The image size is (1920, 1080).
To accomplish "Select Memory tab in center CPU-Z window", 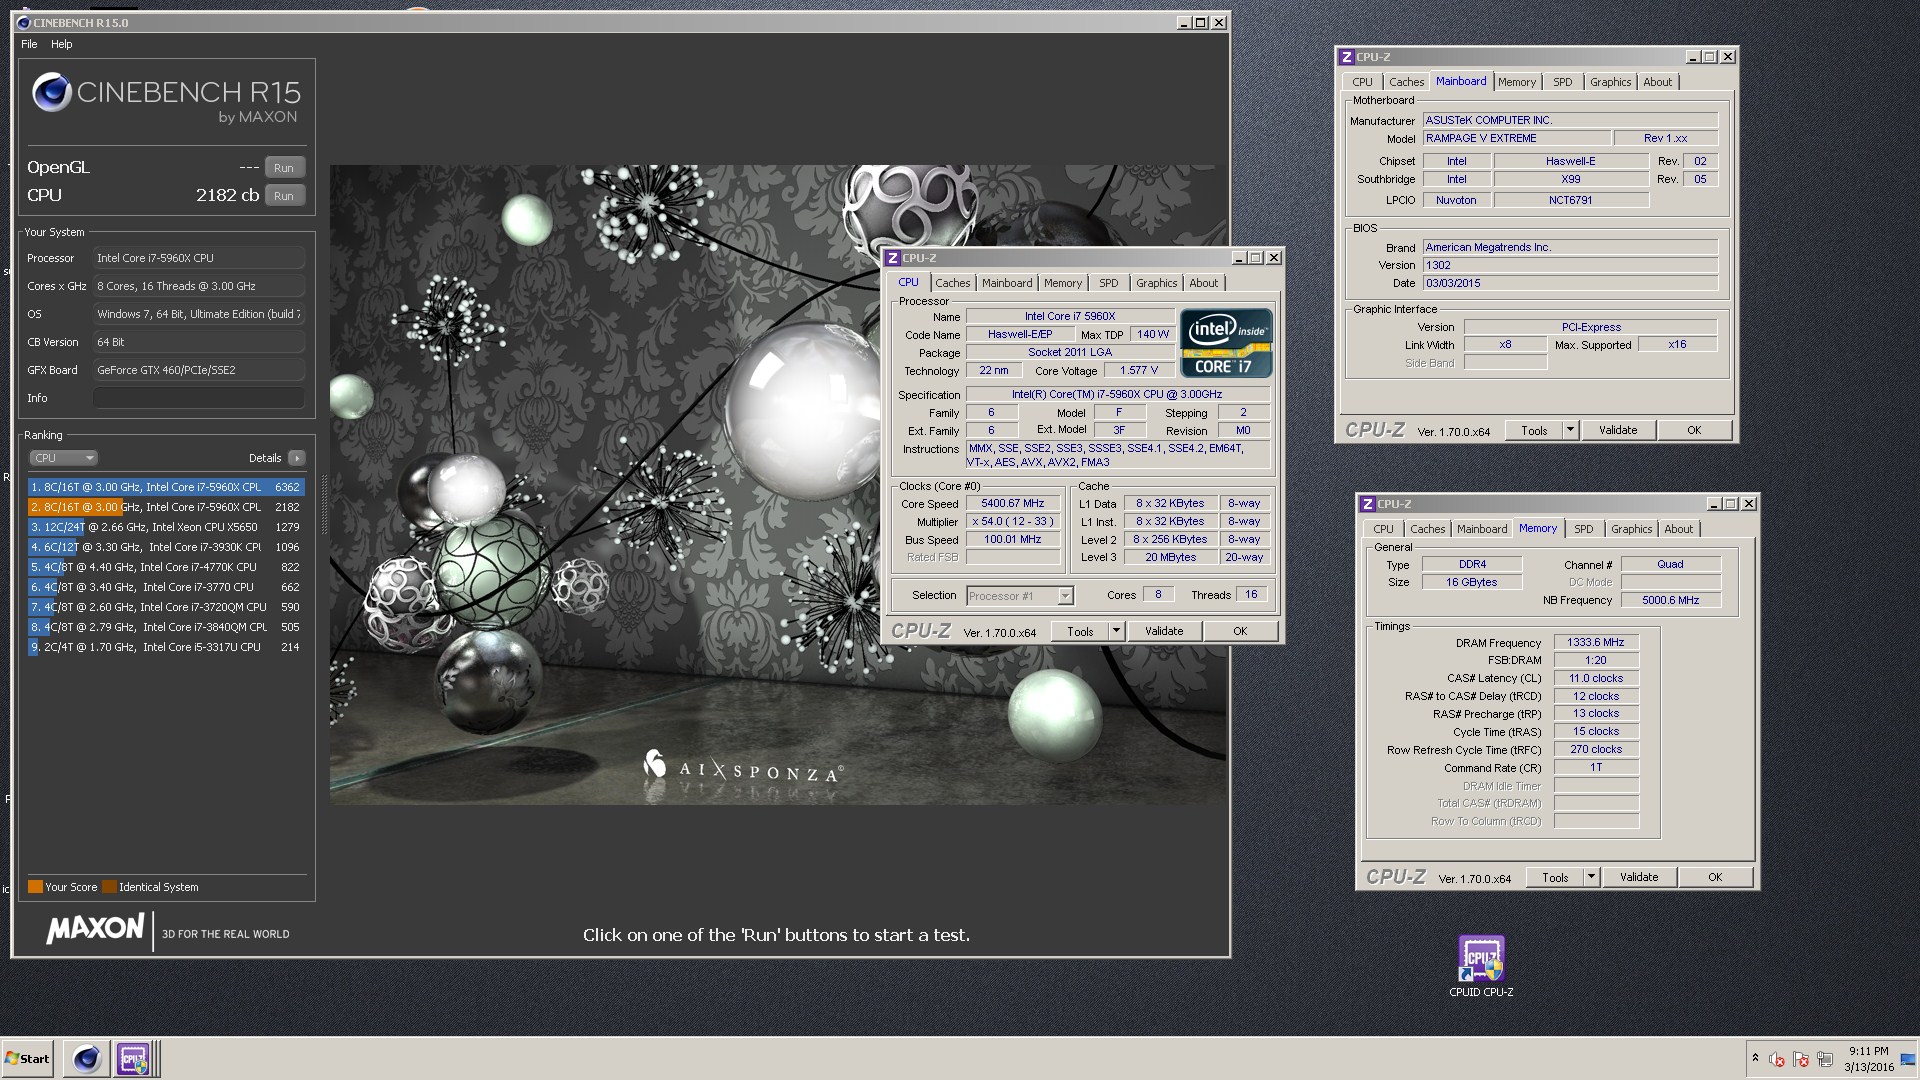I will tap(1063, 283).
